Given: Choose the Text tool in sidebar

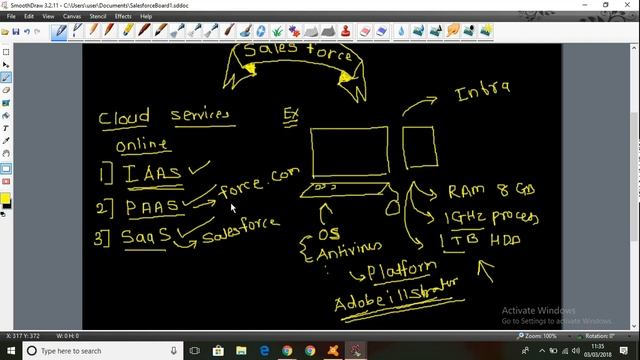Looking at the screenshot, I should point(6,128).
